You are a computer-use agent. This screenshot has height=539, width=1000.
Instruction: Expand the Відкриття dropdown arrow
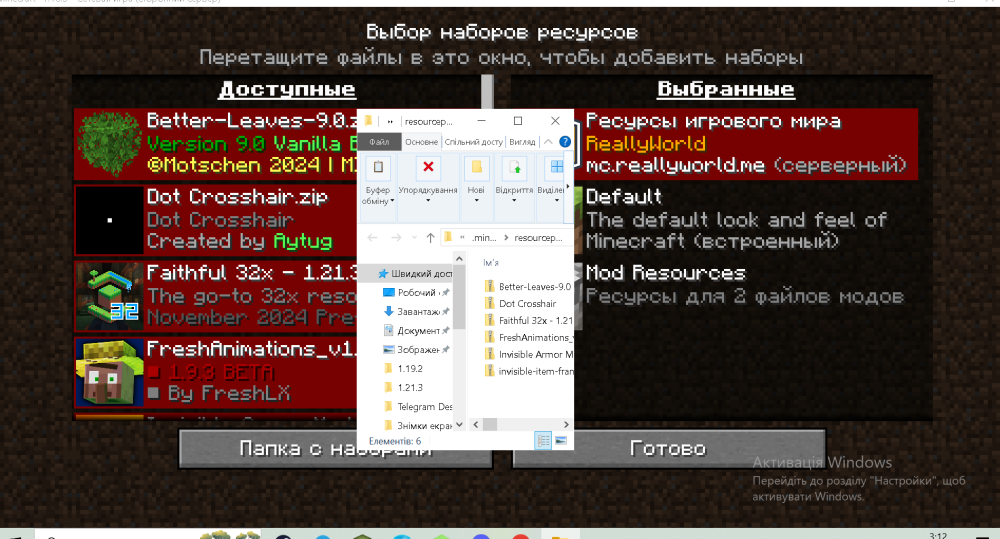tap(514, 201)
